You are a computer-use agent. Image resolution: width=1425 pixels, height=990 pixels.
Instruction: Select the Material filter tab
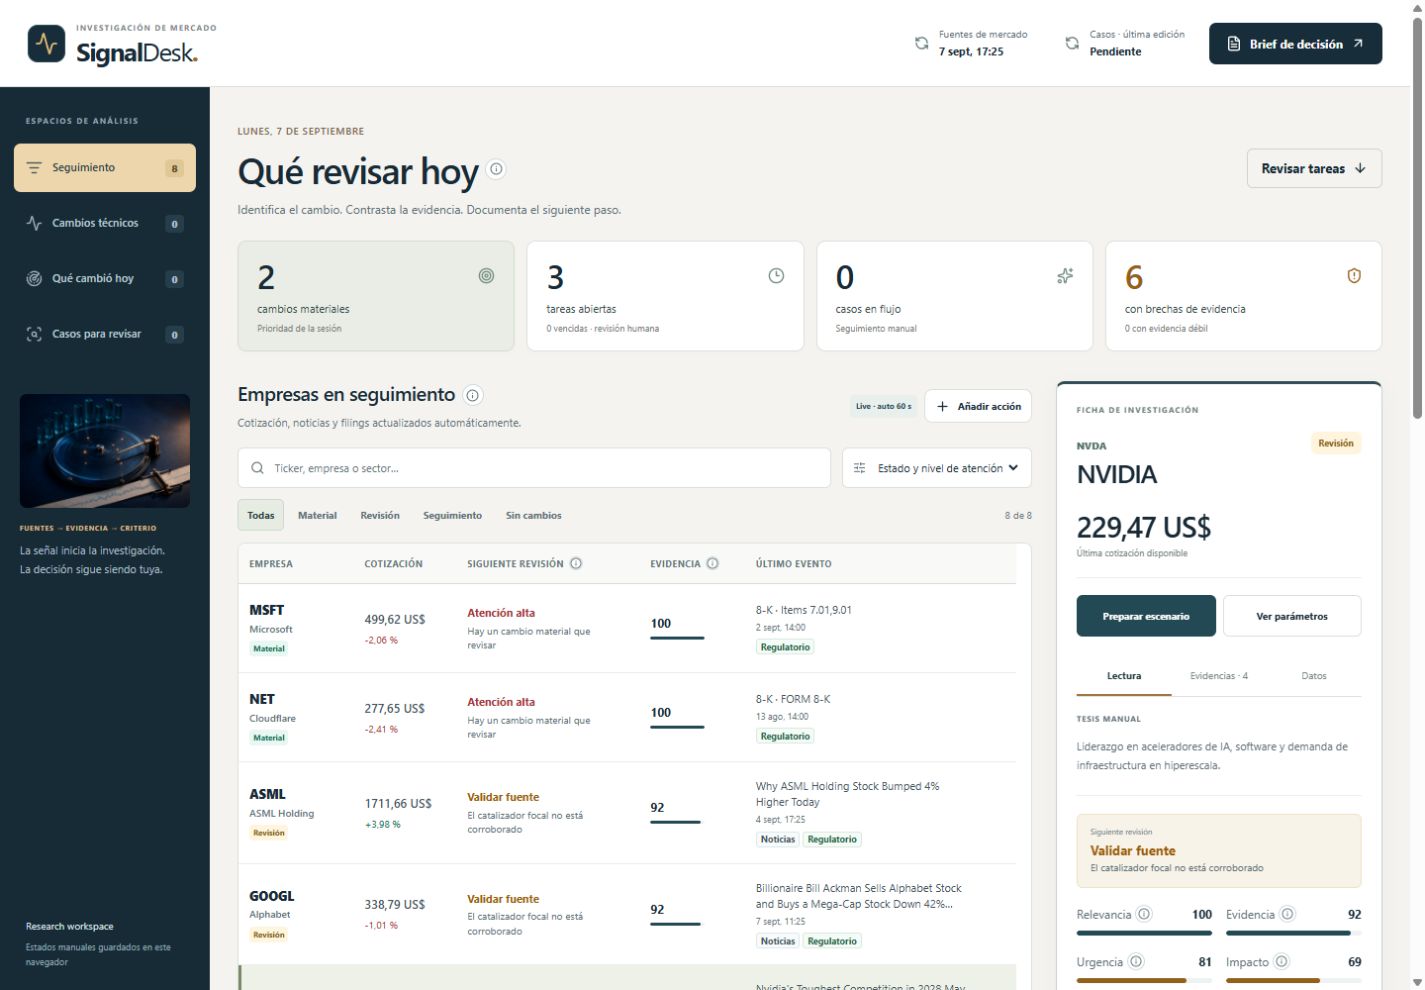pos(317,515)
